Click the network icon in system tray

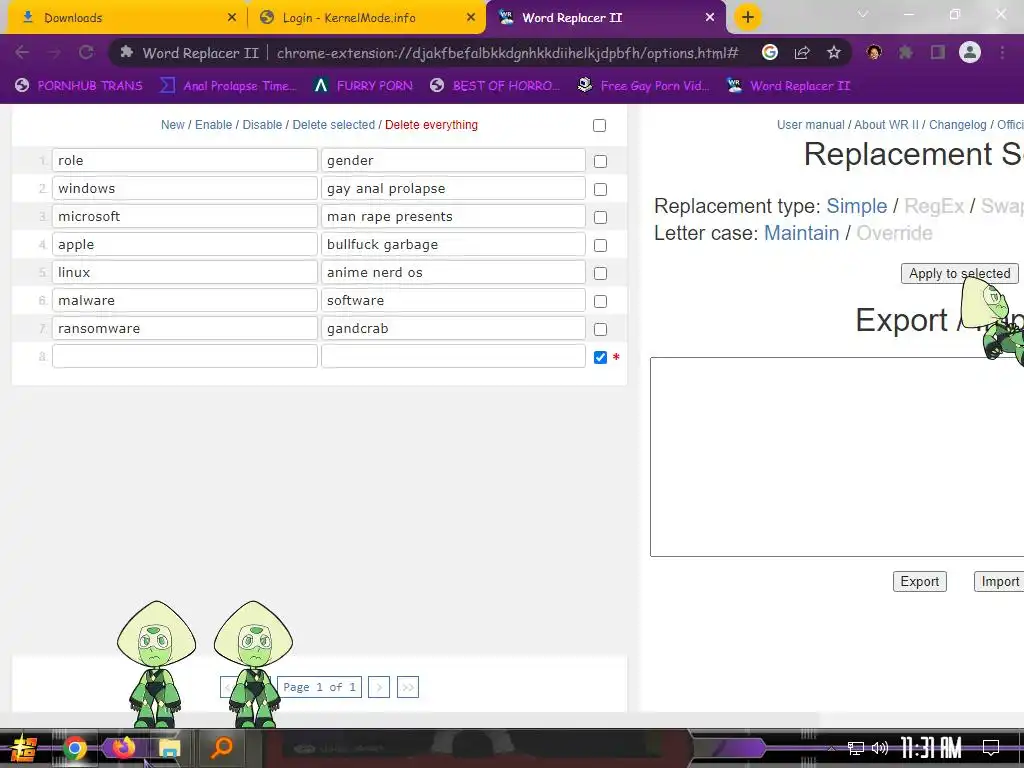(856, 748)
